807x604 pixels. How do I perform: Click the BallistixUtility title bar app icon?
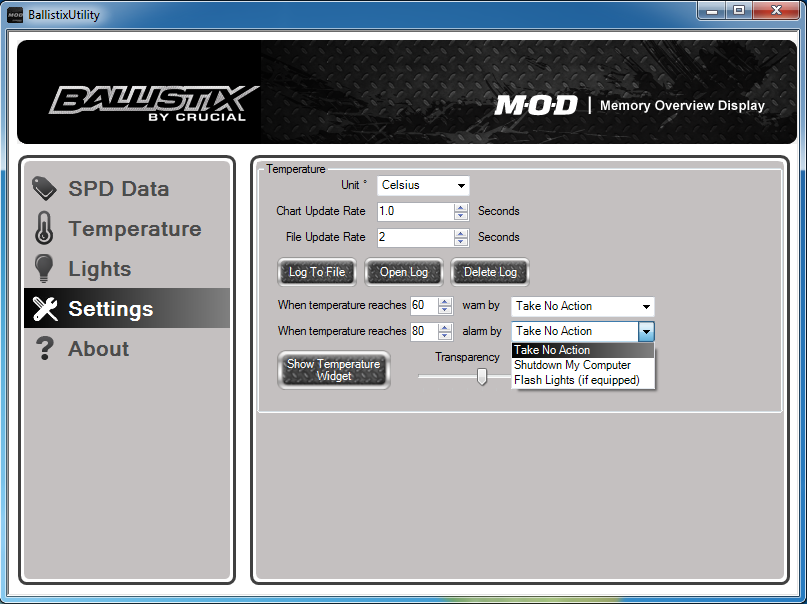15,14
